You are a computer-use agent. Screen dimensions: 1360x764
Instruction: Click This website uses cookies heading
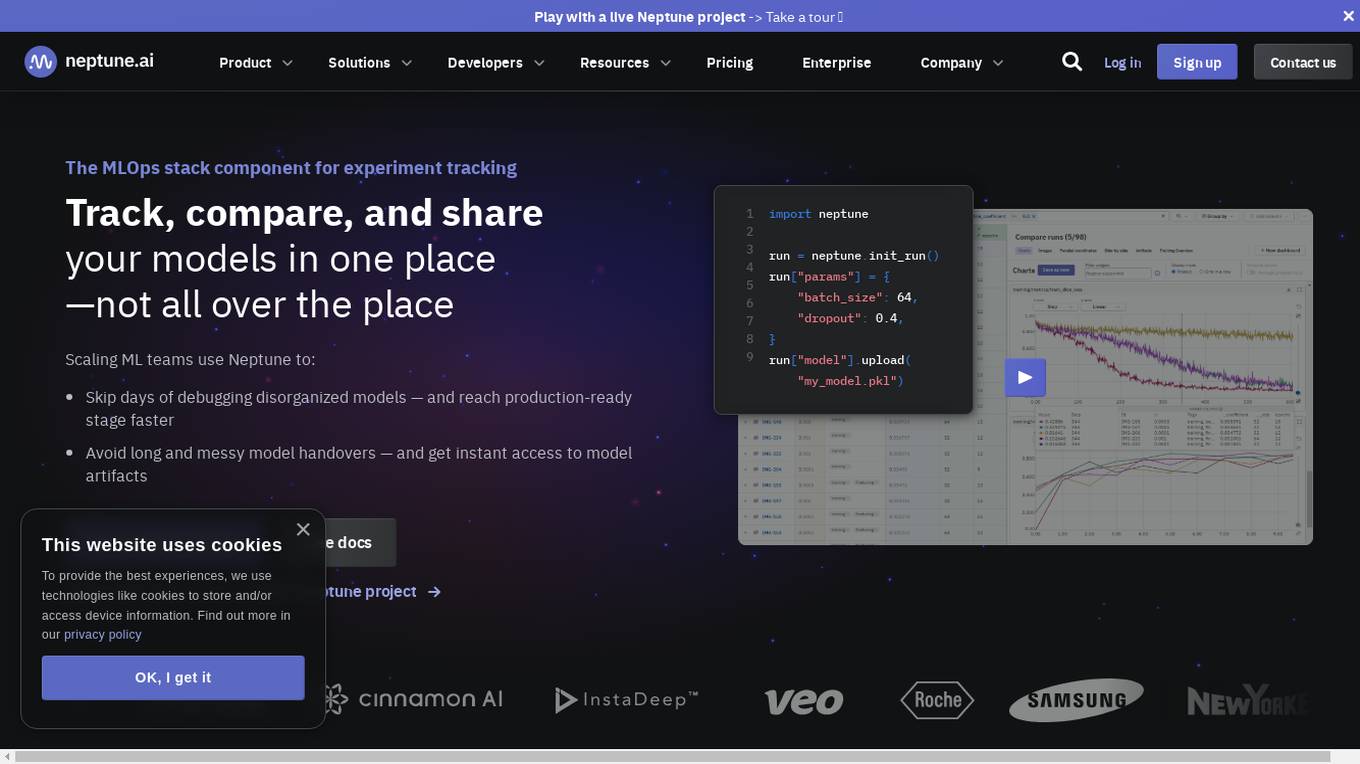[x=162, y=545]
